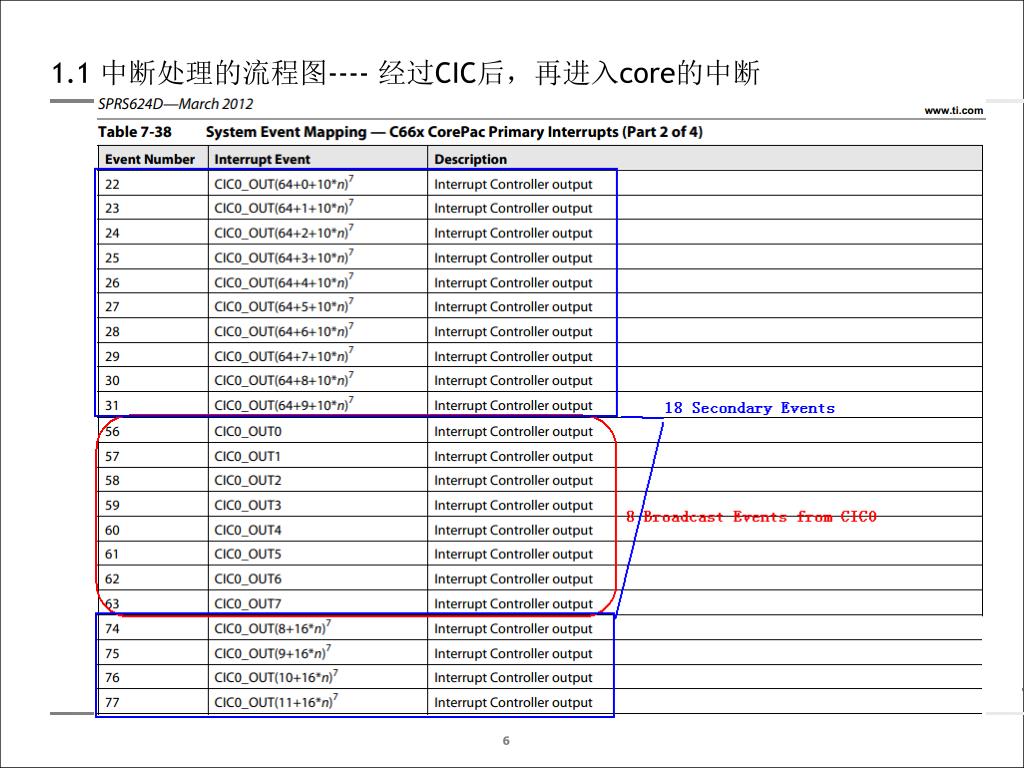1024x768 pixels.
Task: Click the 'Table 7-38' label
Action: (135, 132)
